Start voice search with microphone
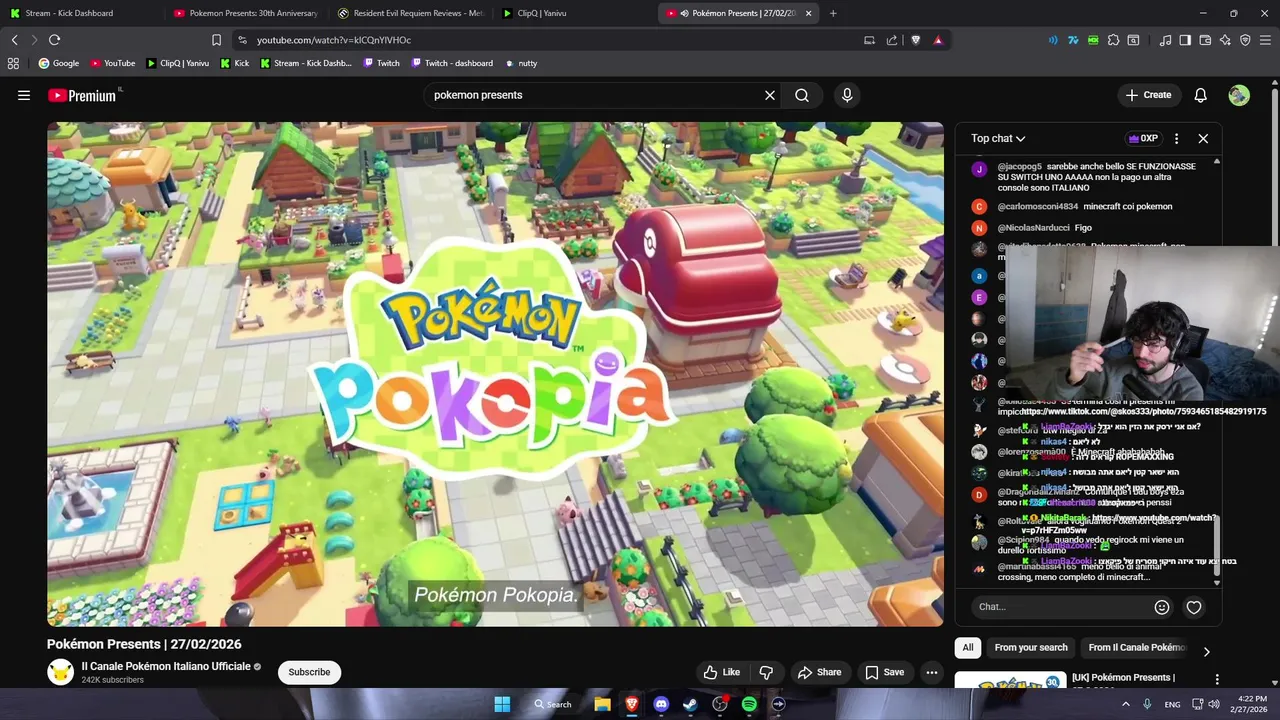 pyautogui.click(x=847, y=95)
